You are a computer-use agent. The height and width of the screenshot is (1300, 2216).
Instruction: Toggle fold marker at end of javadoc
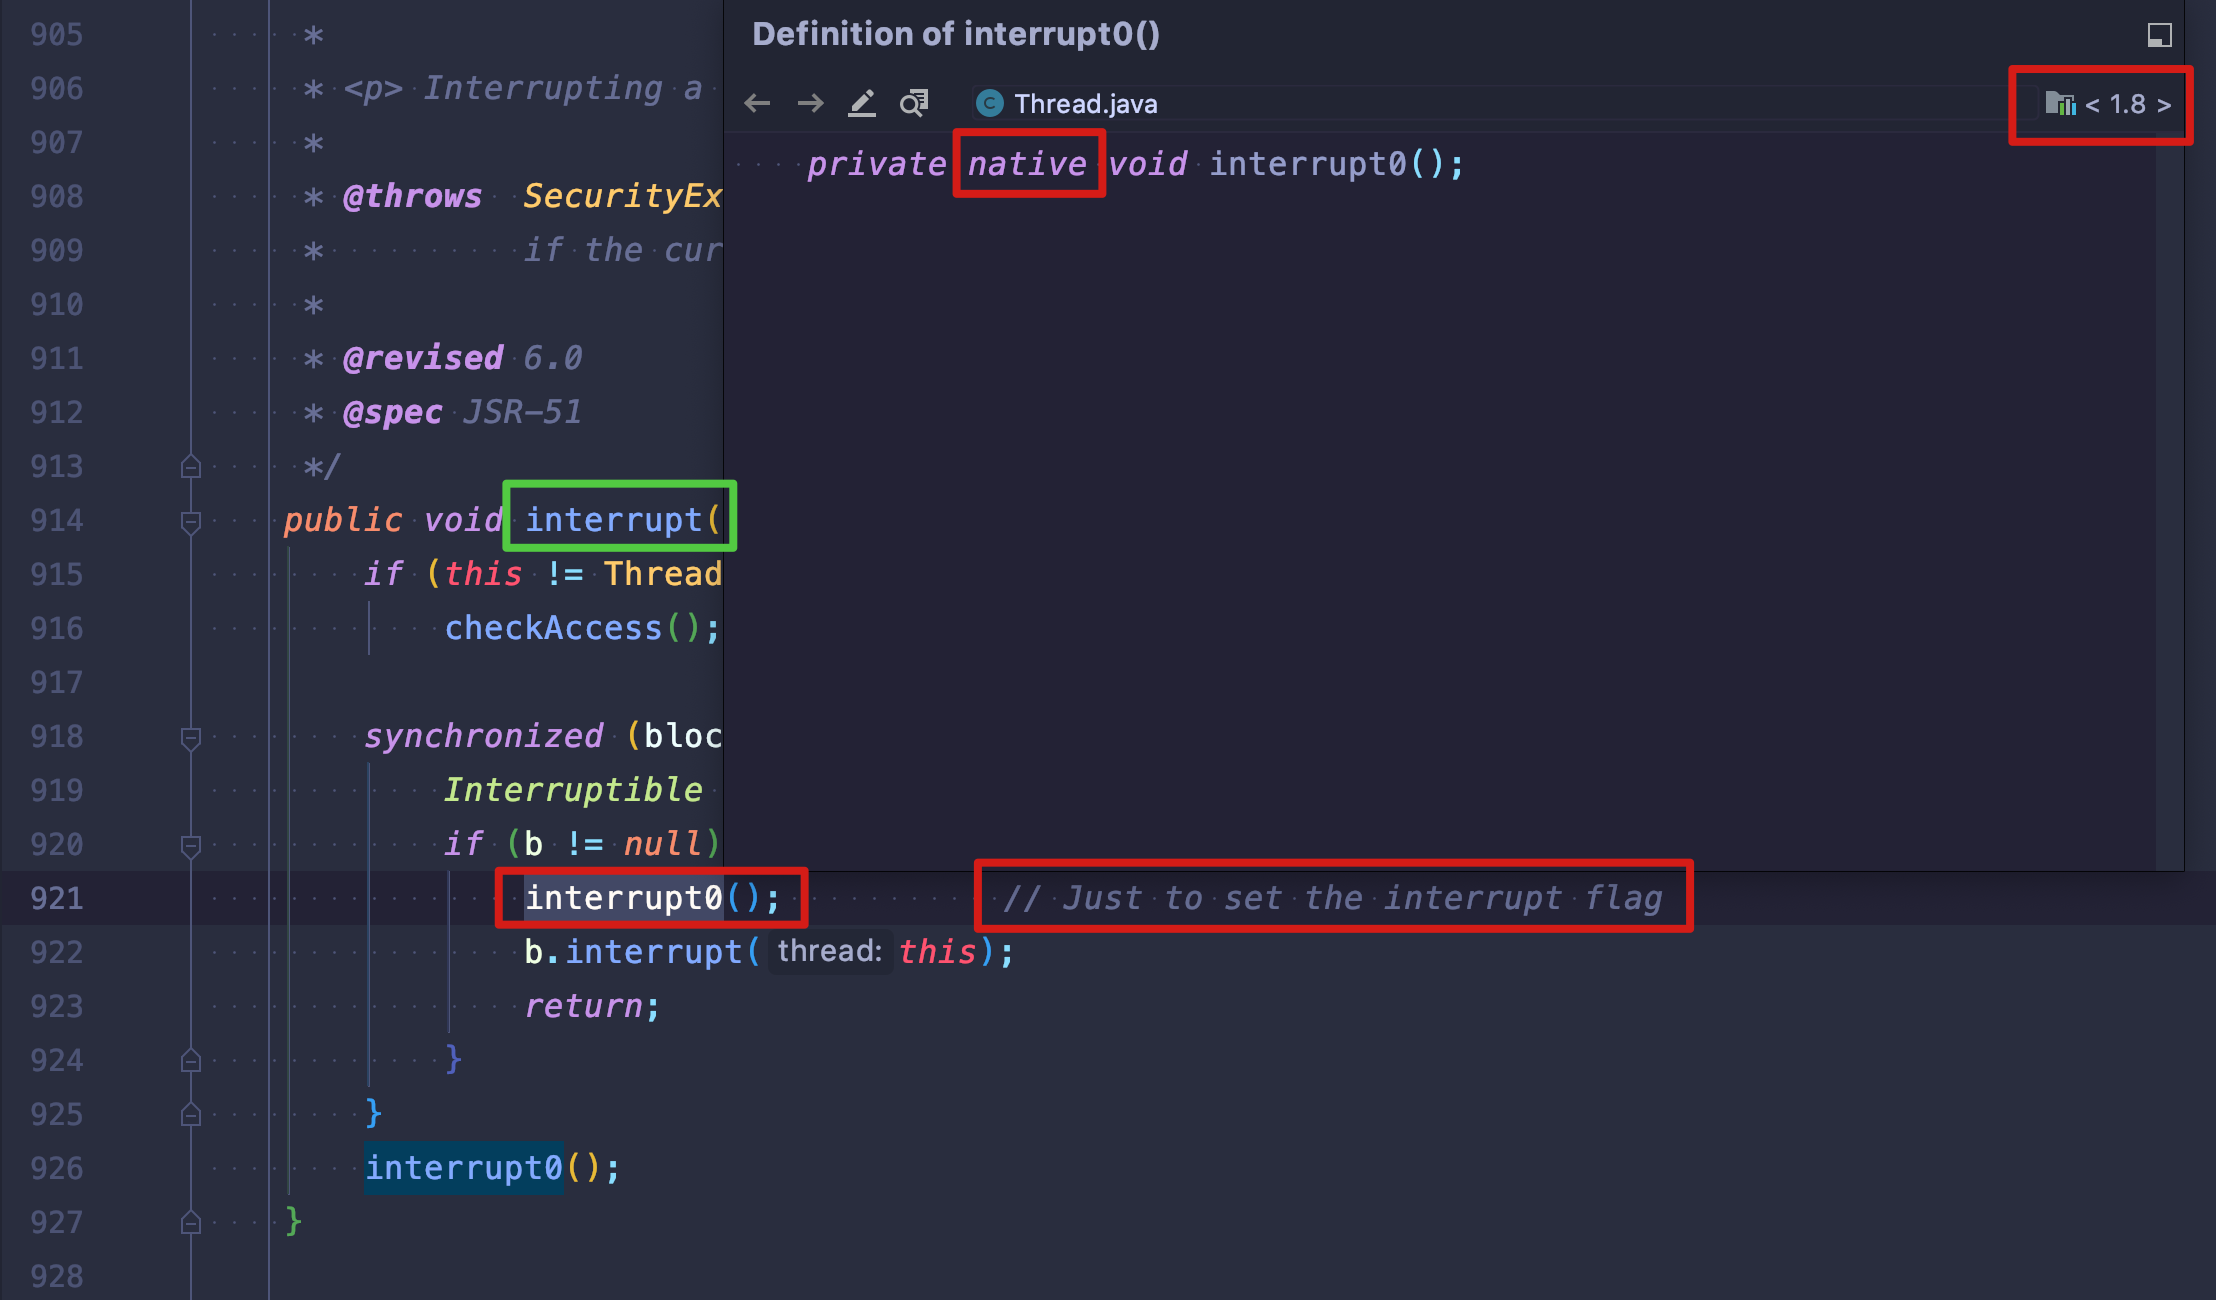[x=191, y=467]
